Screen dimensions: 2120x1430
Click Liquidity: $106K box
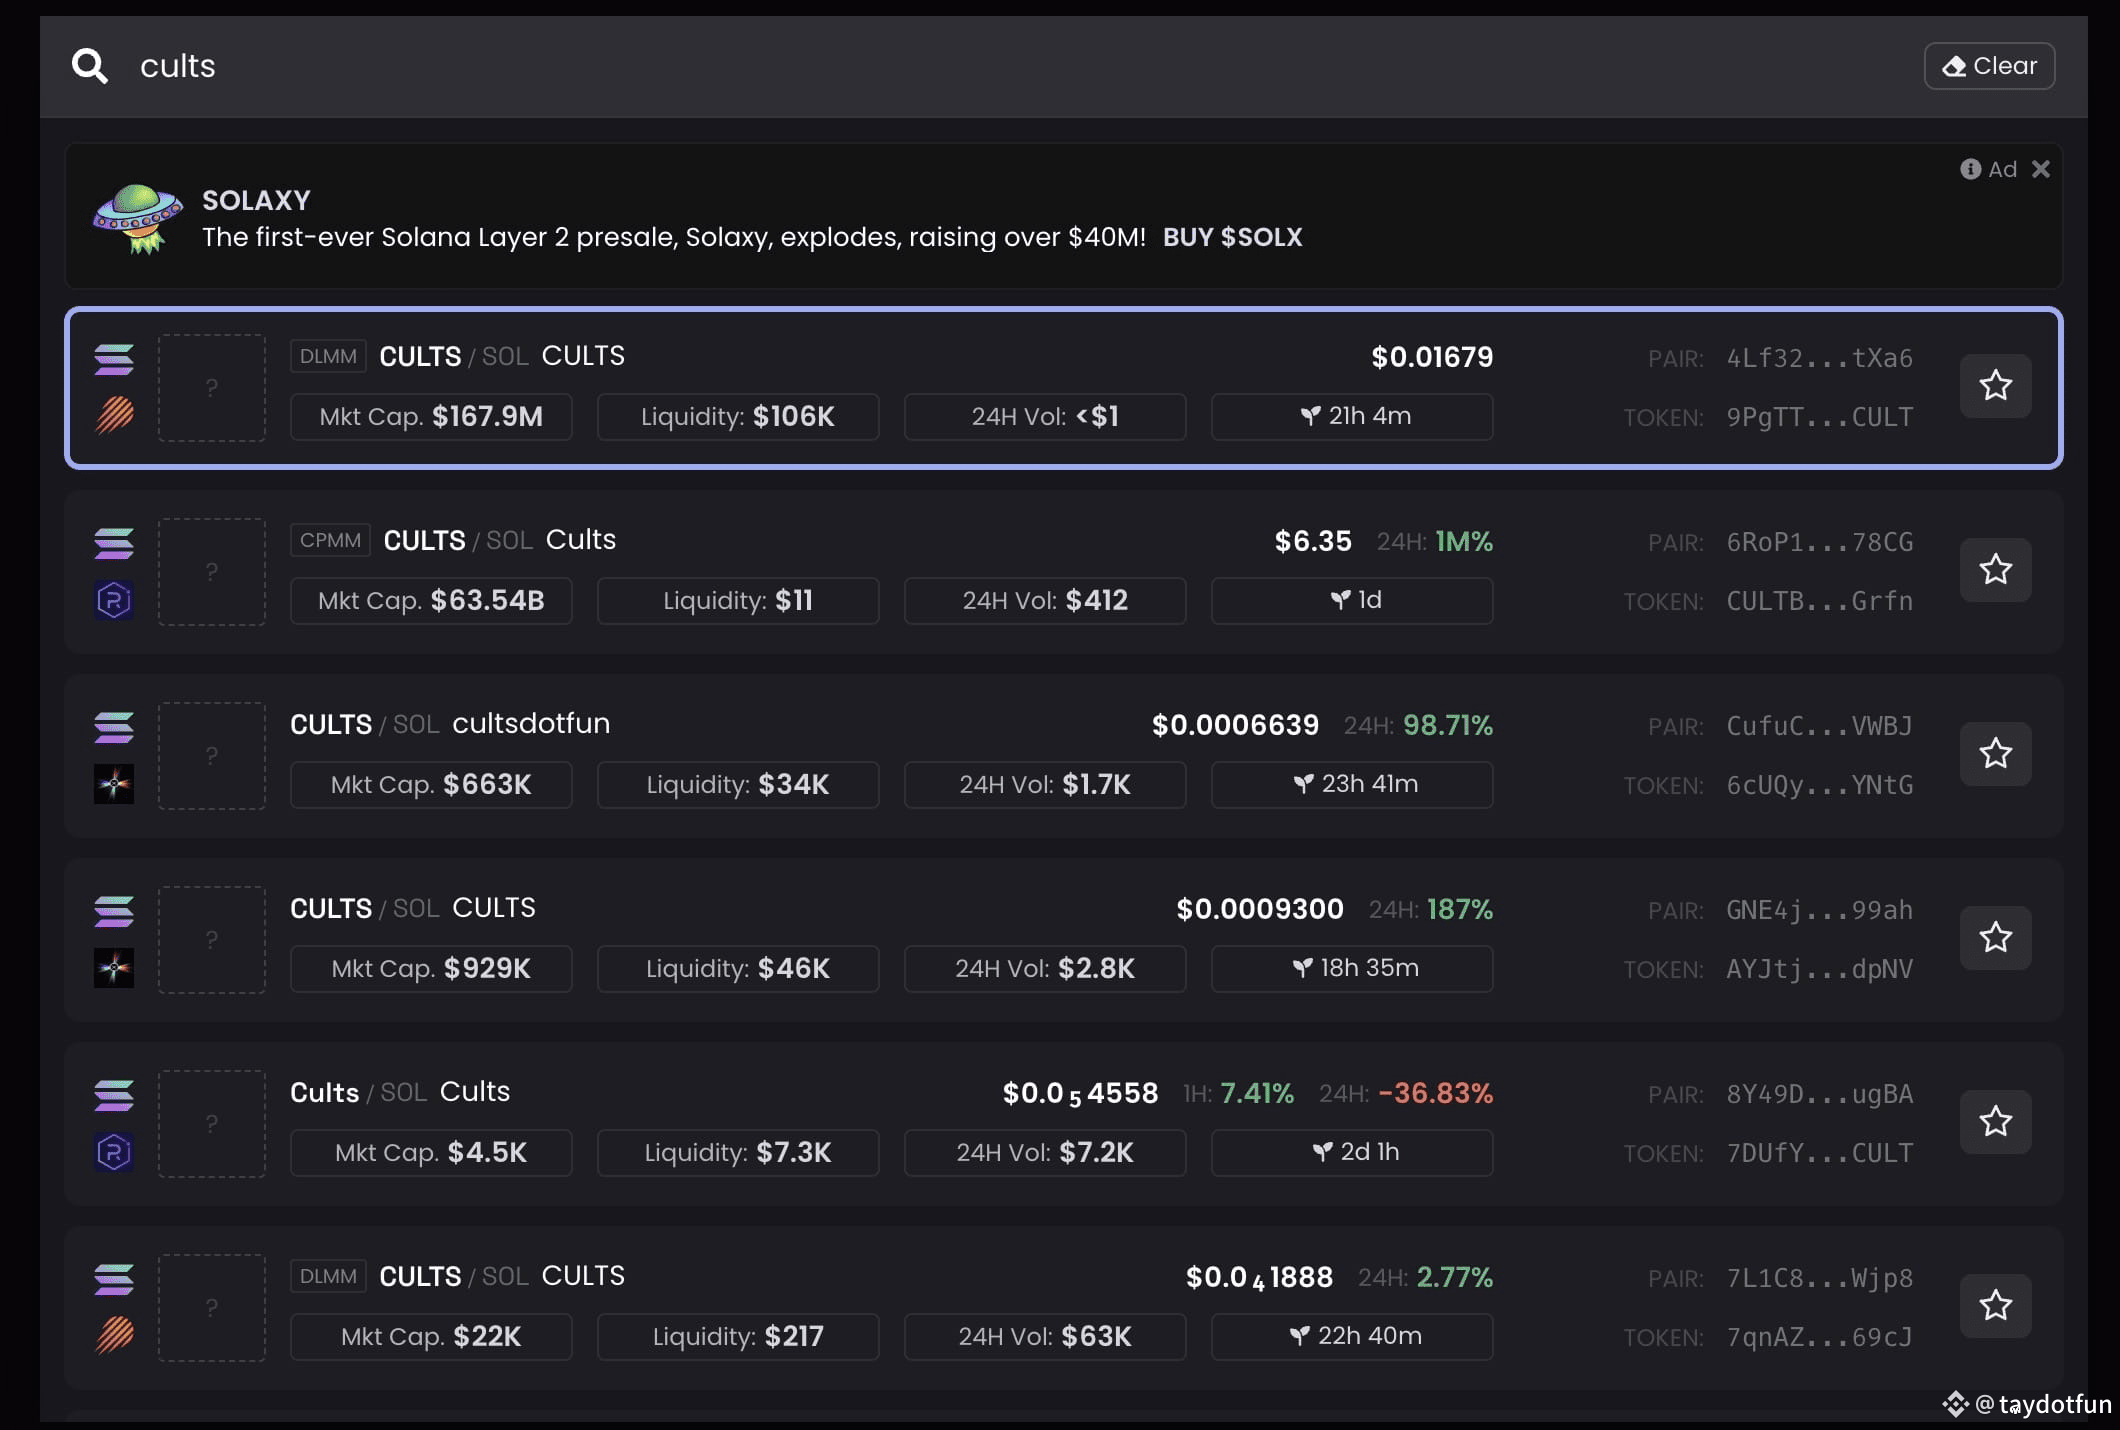point(738,417)
